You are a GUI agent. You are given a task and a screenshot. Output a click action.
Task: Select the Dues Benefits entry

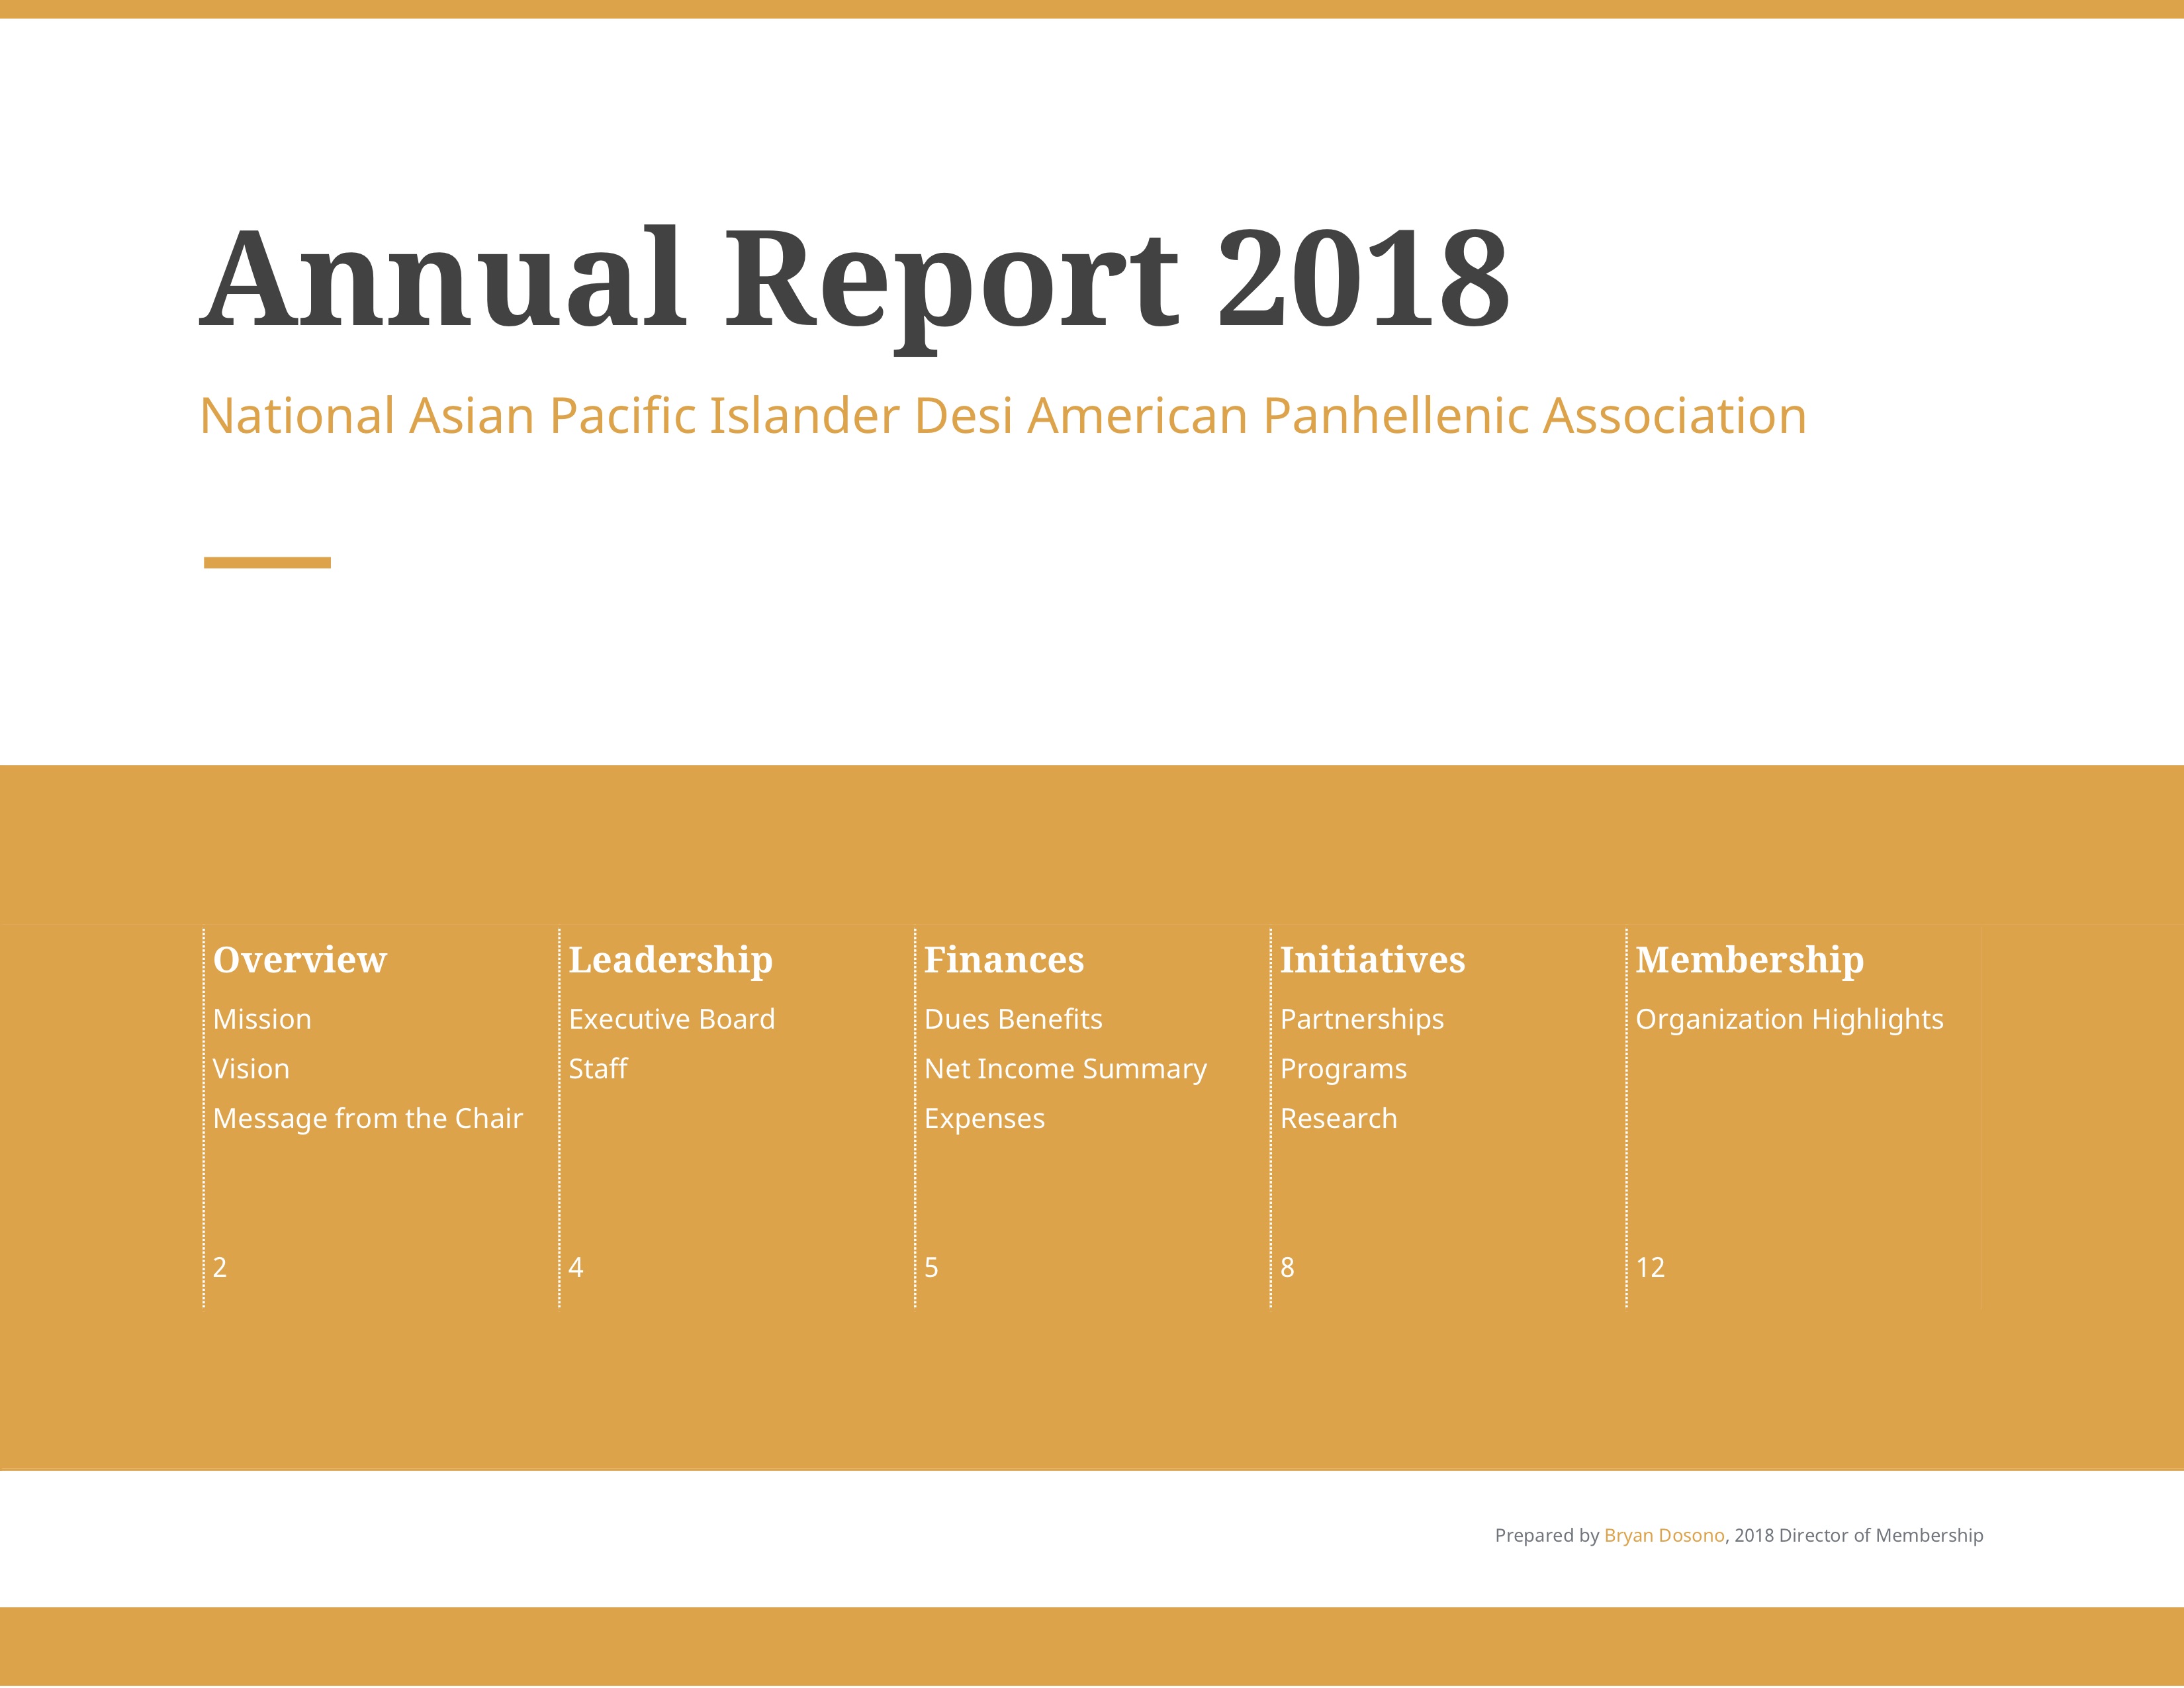[1013, 1019]
